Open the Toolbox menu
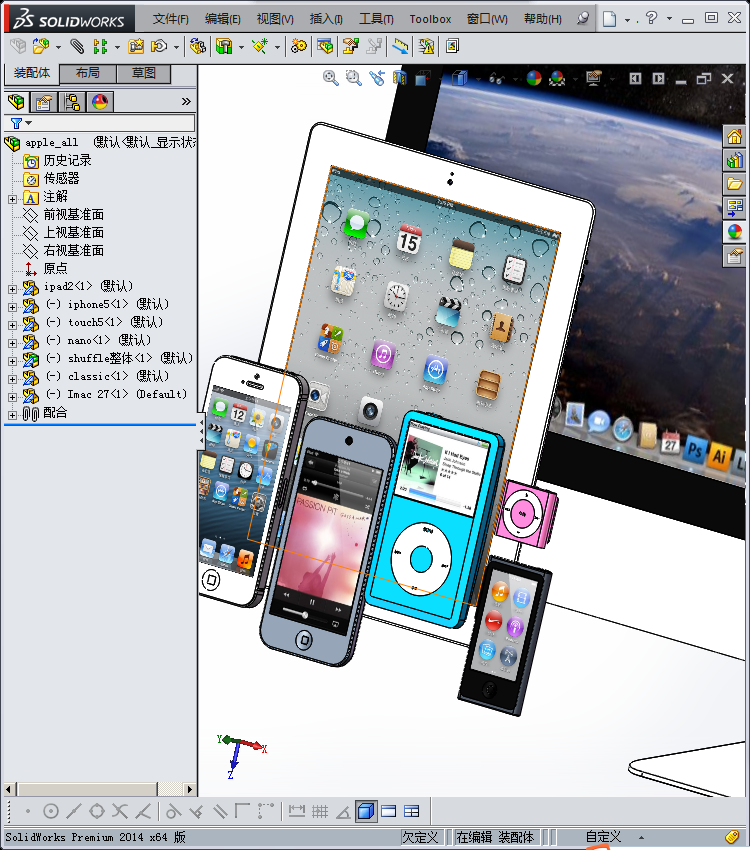 click(x=430, y=19)
